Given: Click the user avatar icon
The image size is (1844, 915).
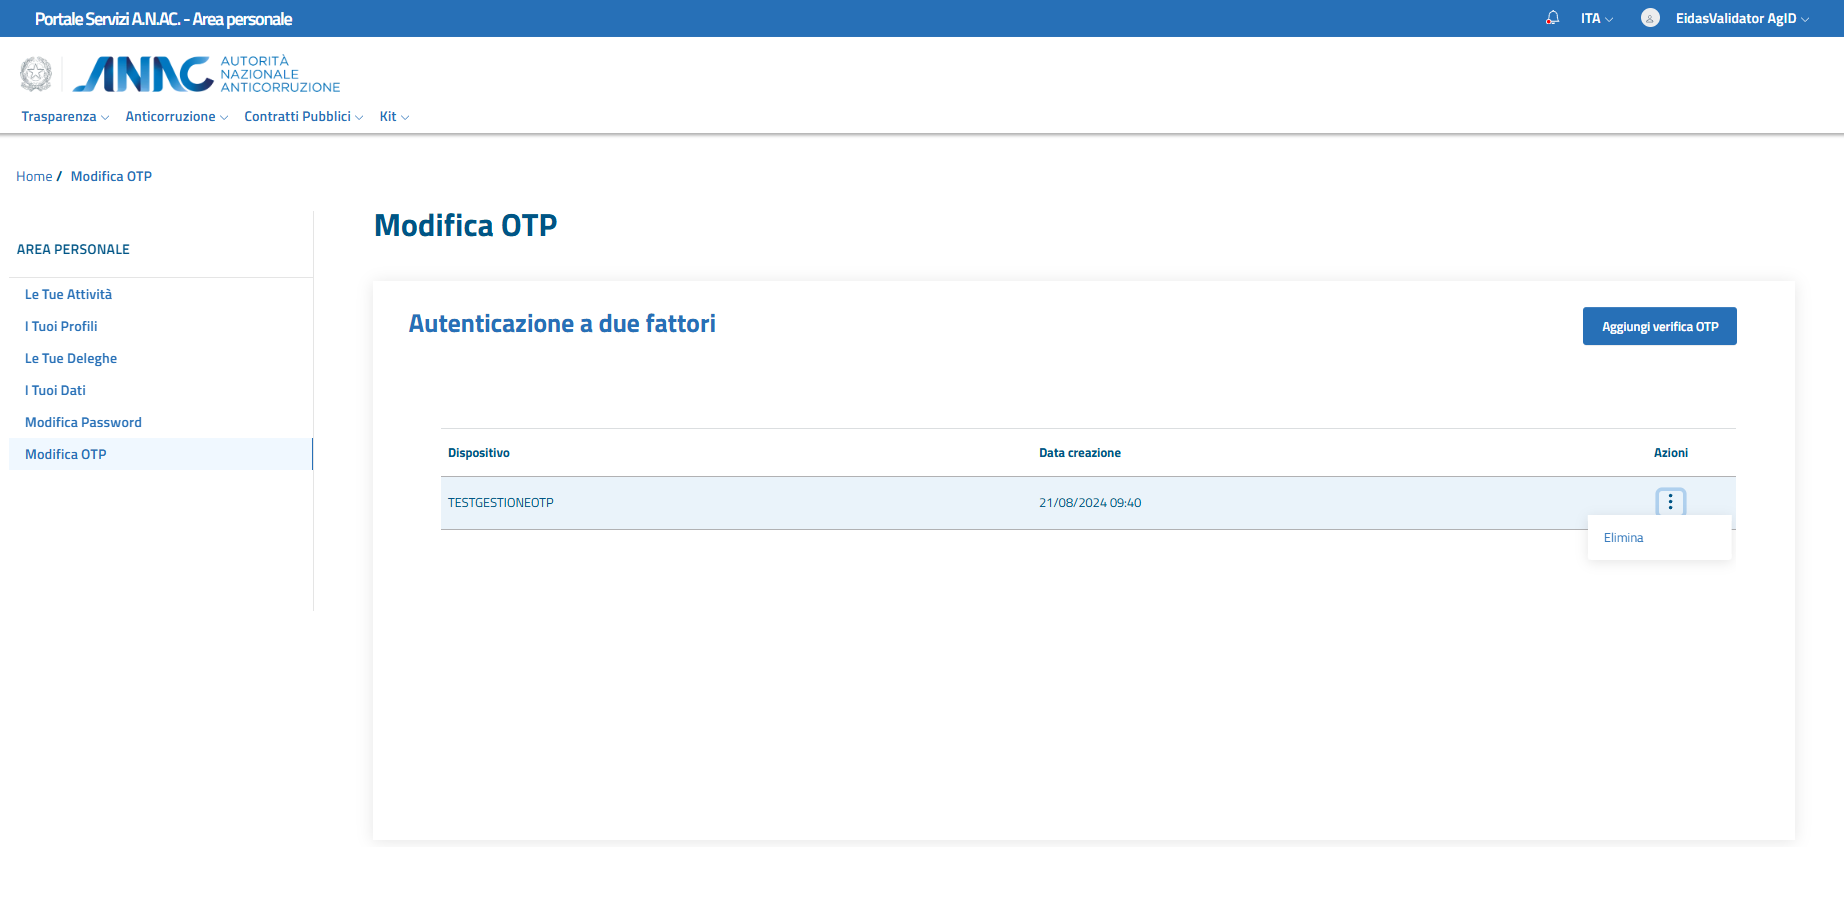Looking at the screenshot, I should [x=1650, y=18].
